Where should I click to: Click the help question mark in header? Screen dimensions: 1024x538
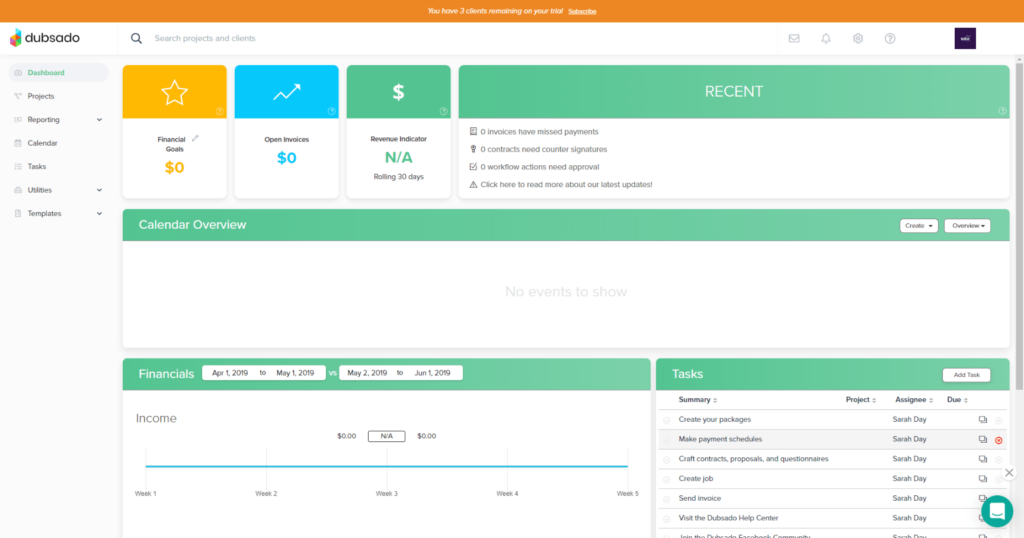pos(890,38)
